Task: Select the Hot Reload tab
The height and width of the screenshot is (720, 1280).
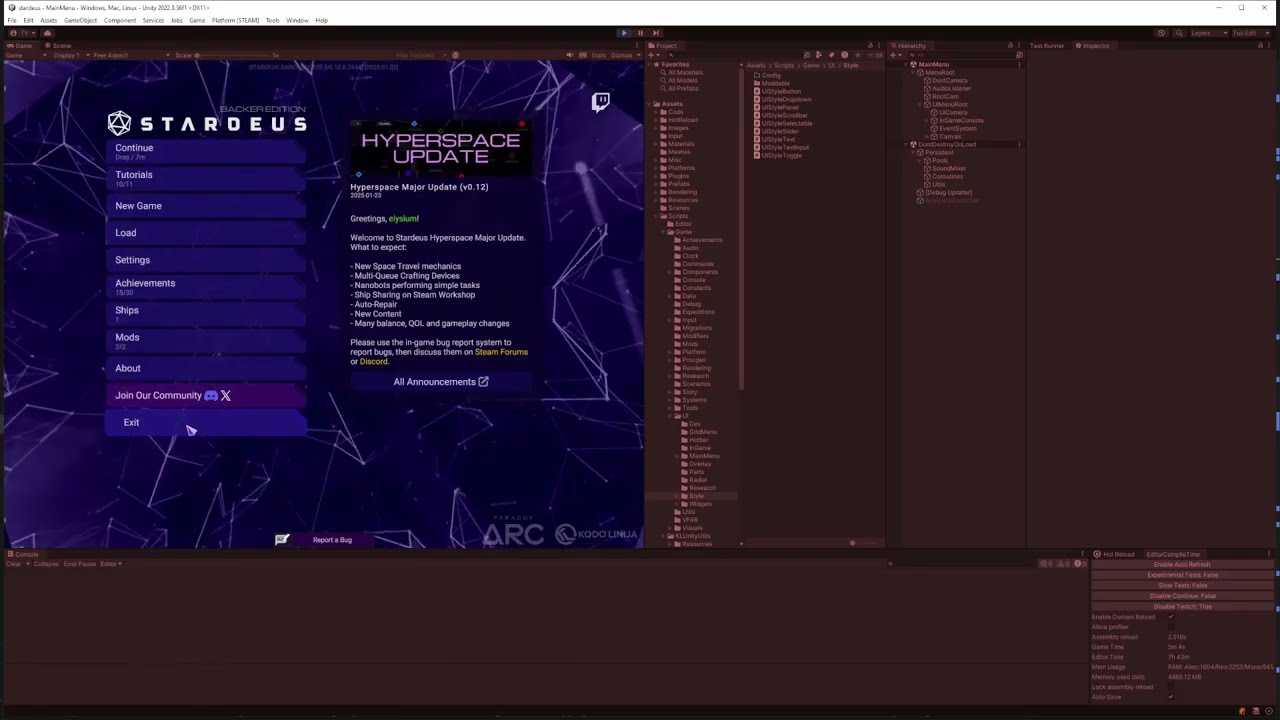Action: [1115, 554]
